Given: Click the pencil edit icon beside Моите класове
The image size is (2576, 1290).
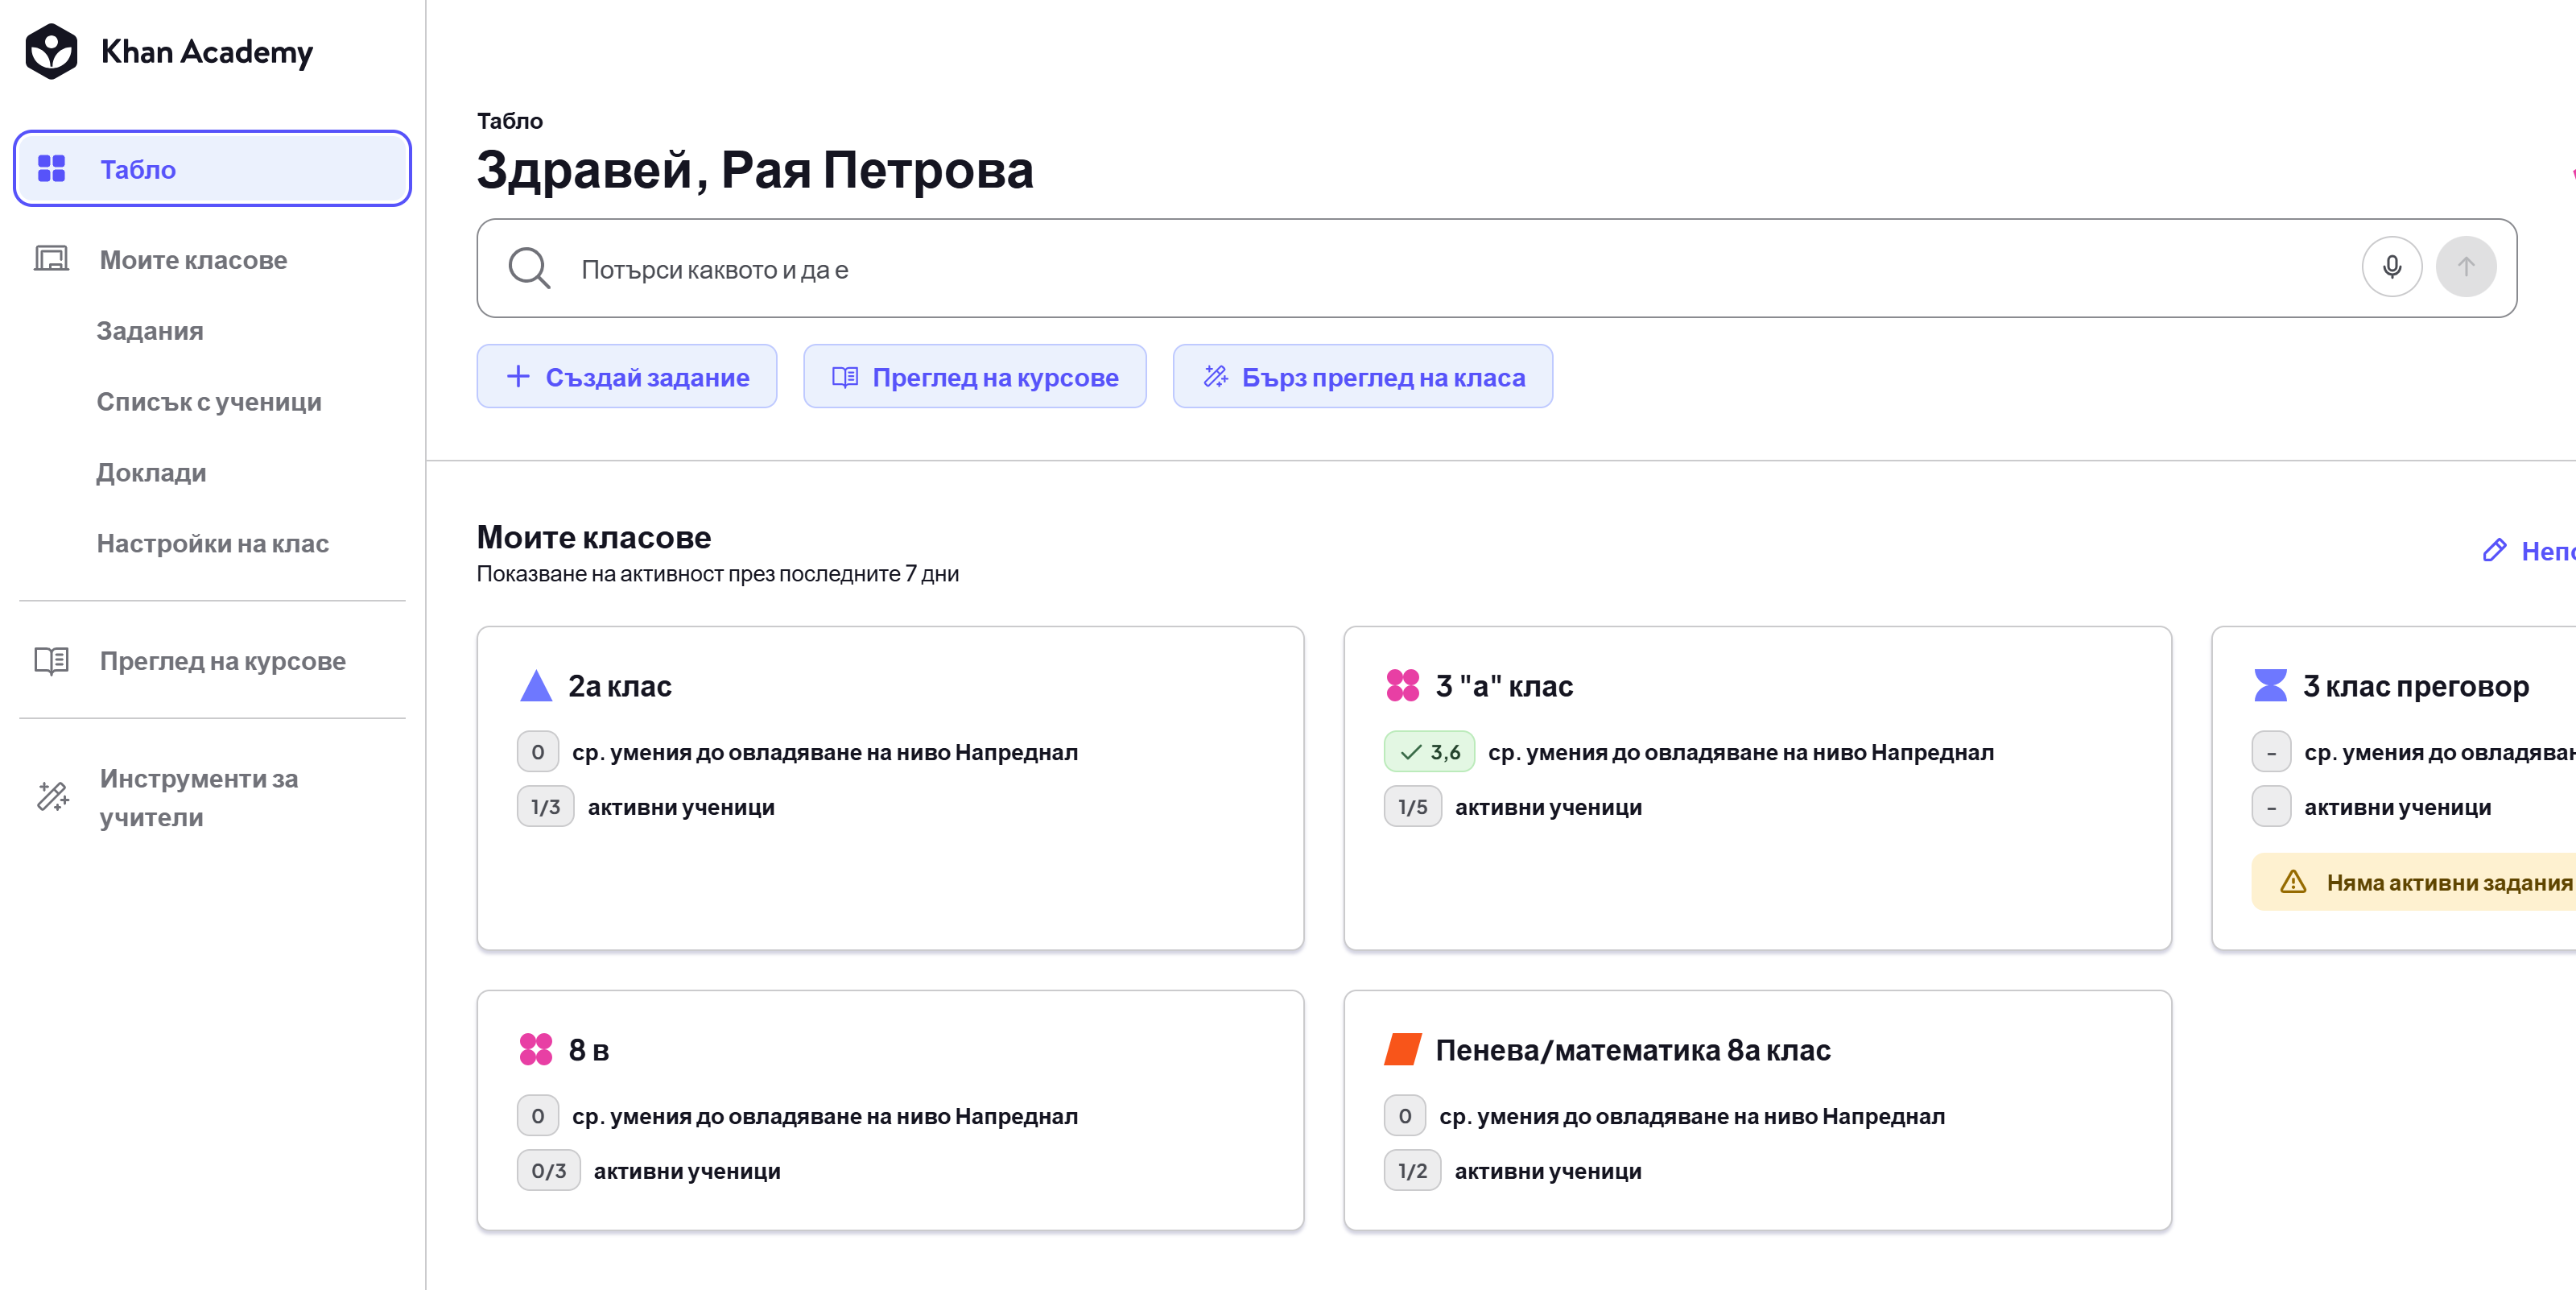Looking at the screenshot, I should coord(2494,550).
